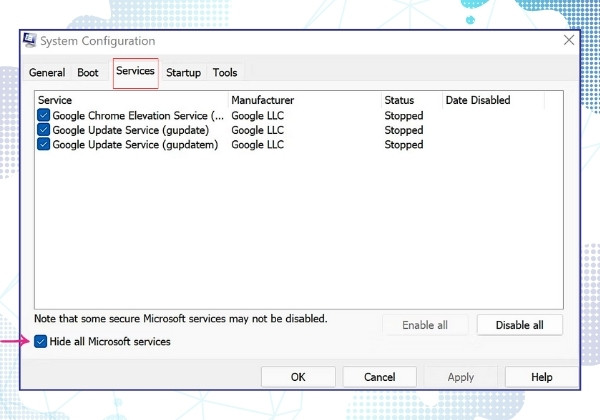The image size is (600, 420).
Task: Uncheck Google Update Service (gupdatem) checkbox
Action: (44, 144)
